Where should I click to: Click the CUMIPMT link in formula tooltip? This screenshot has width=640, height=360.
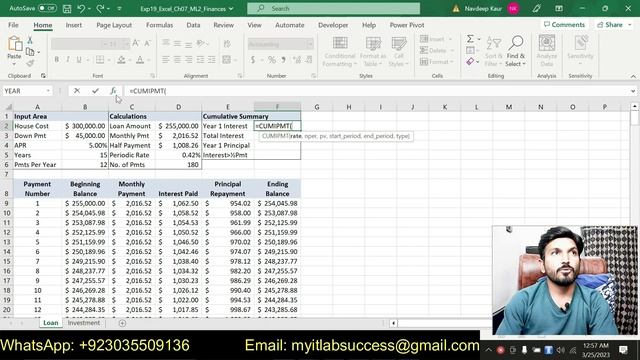(x=276, y=136)
